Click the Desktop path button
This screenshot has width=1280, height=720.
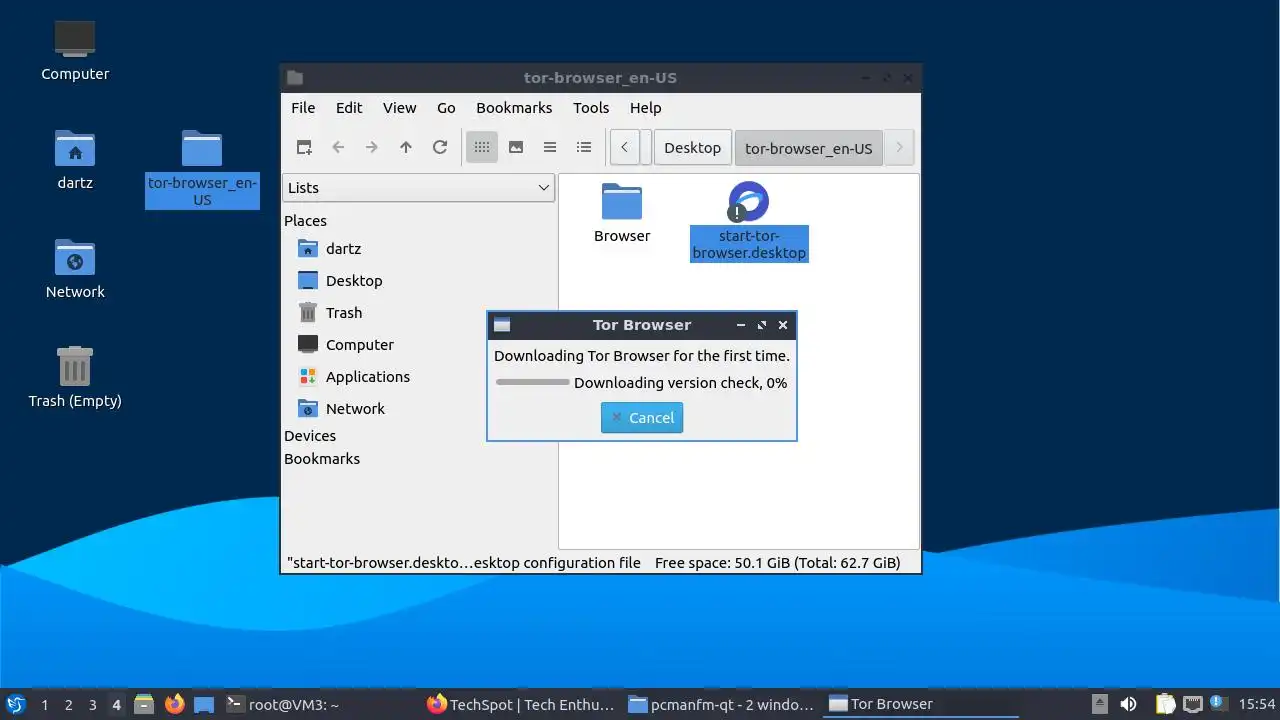click(x=692, y=148)
